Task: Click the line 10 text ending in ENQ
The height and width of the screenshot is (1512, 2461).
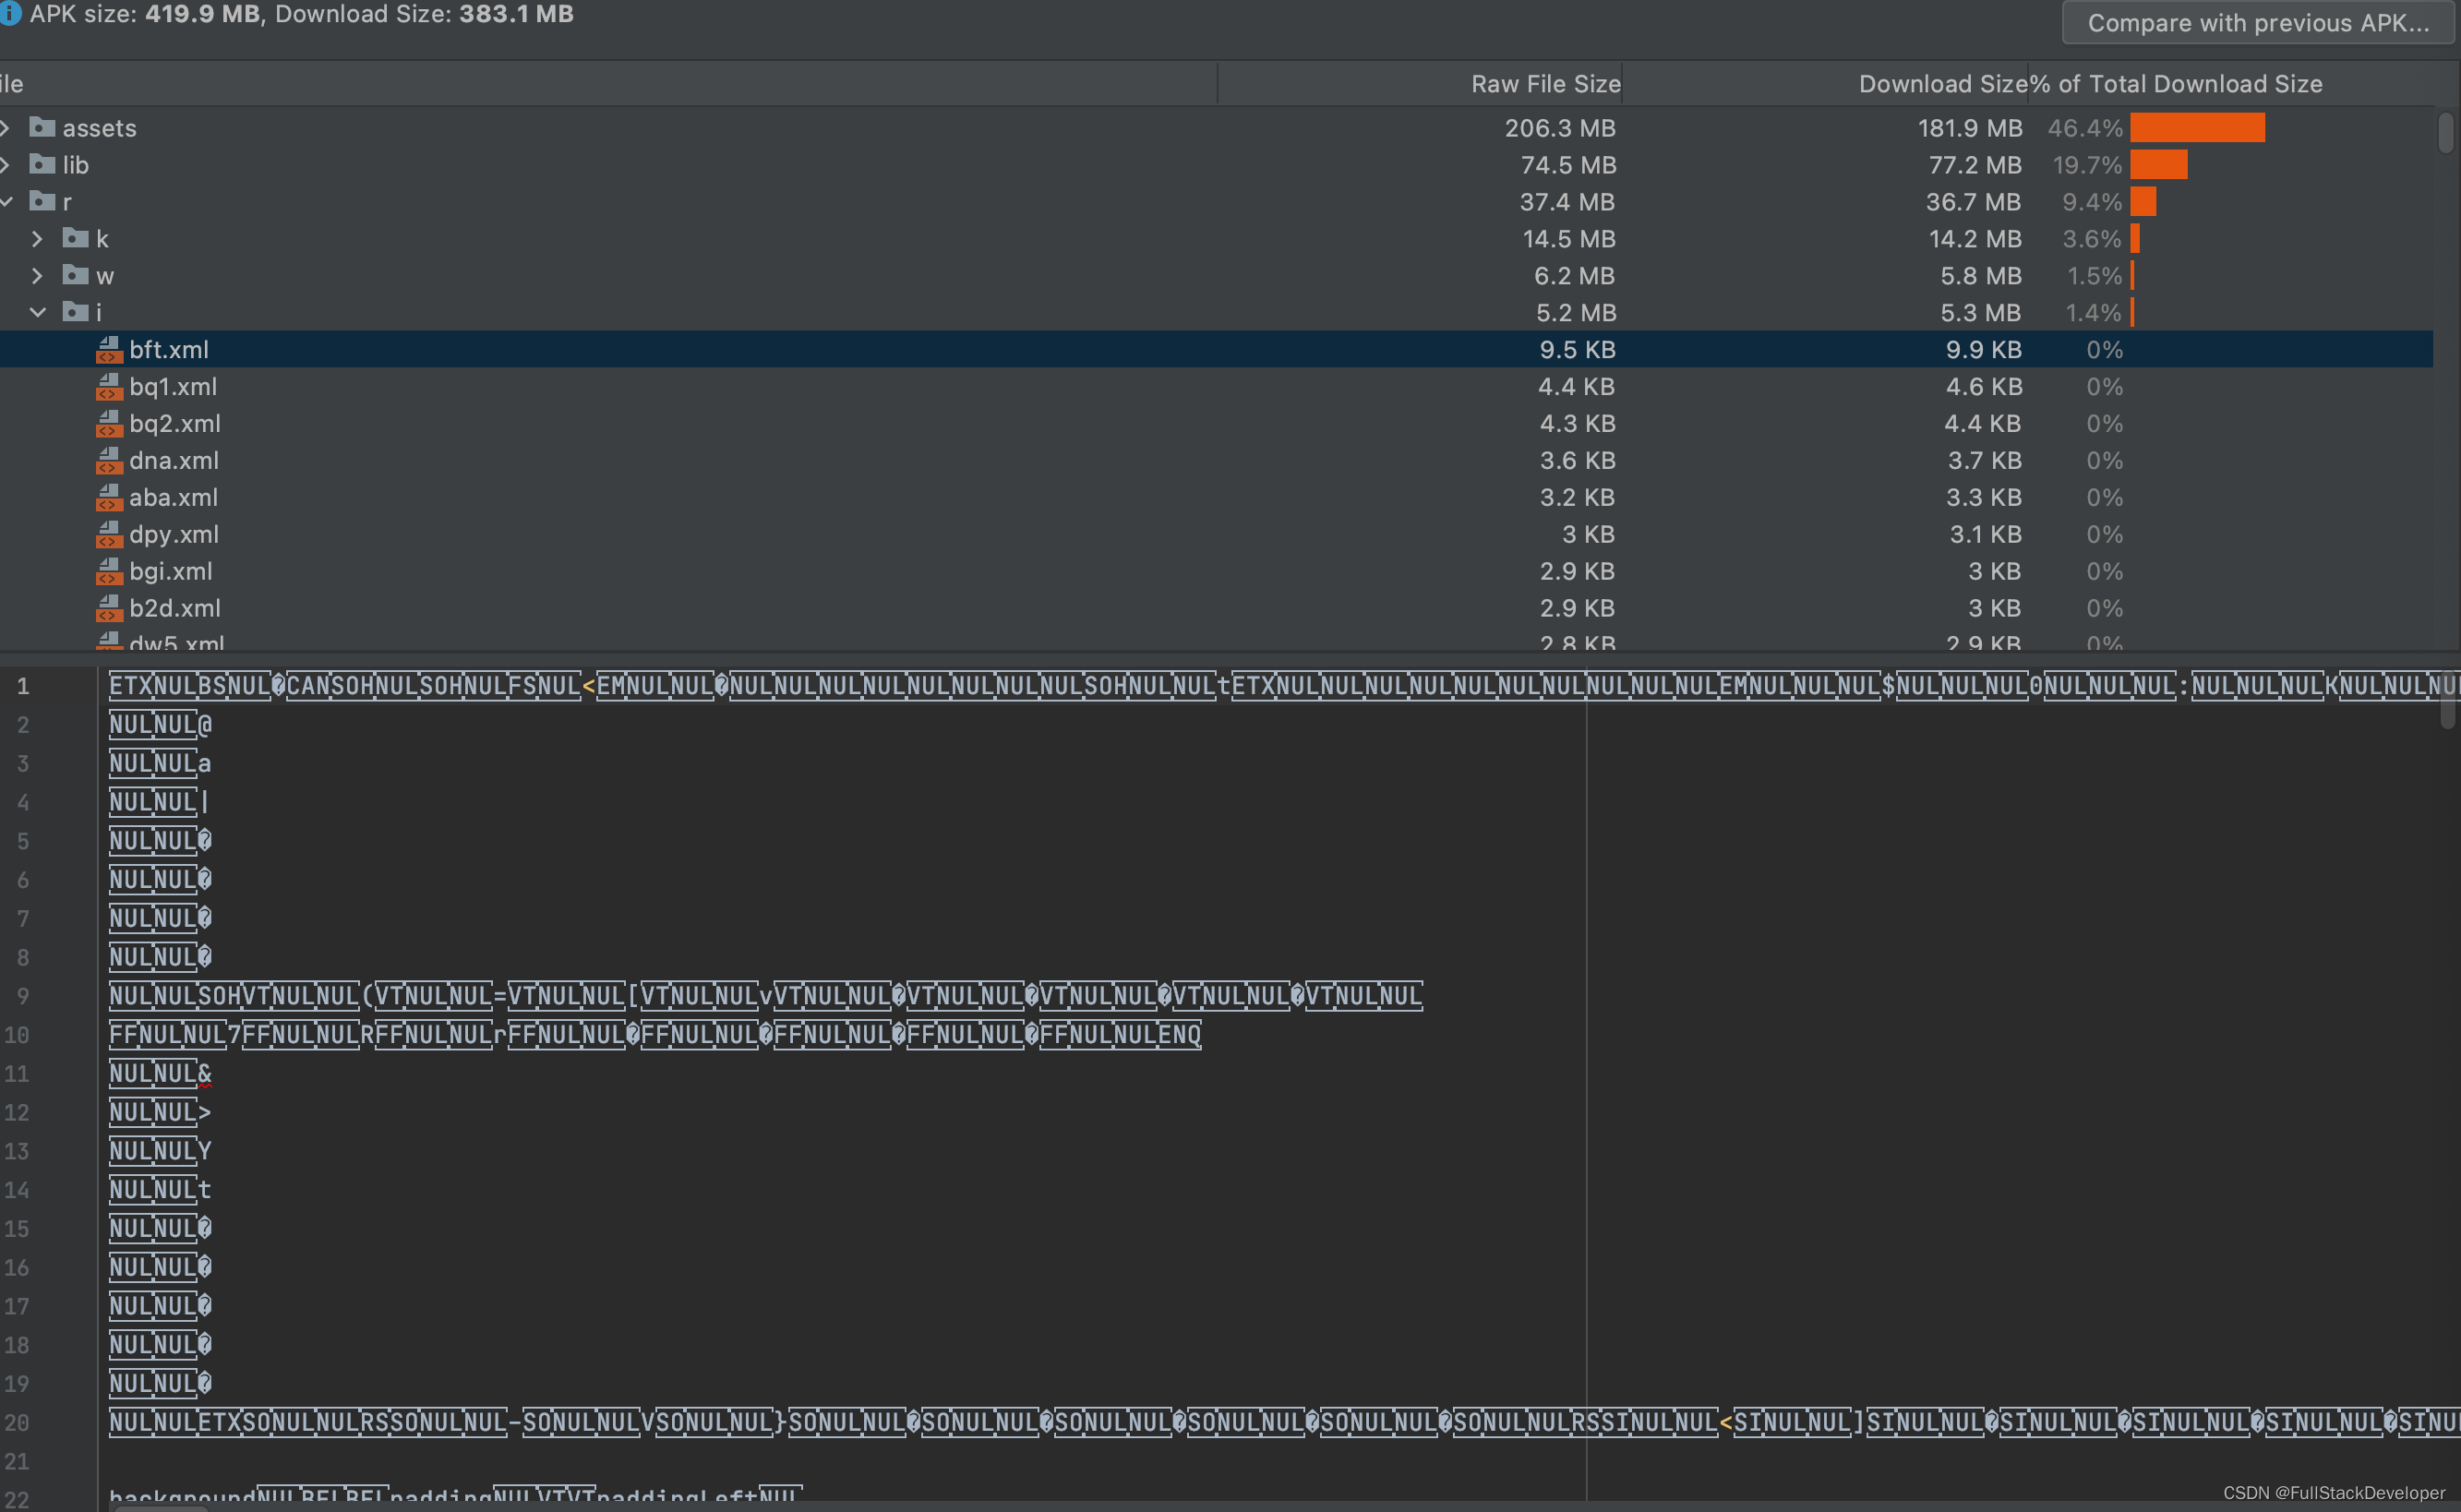Action: click(655, 1035)
